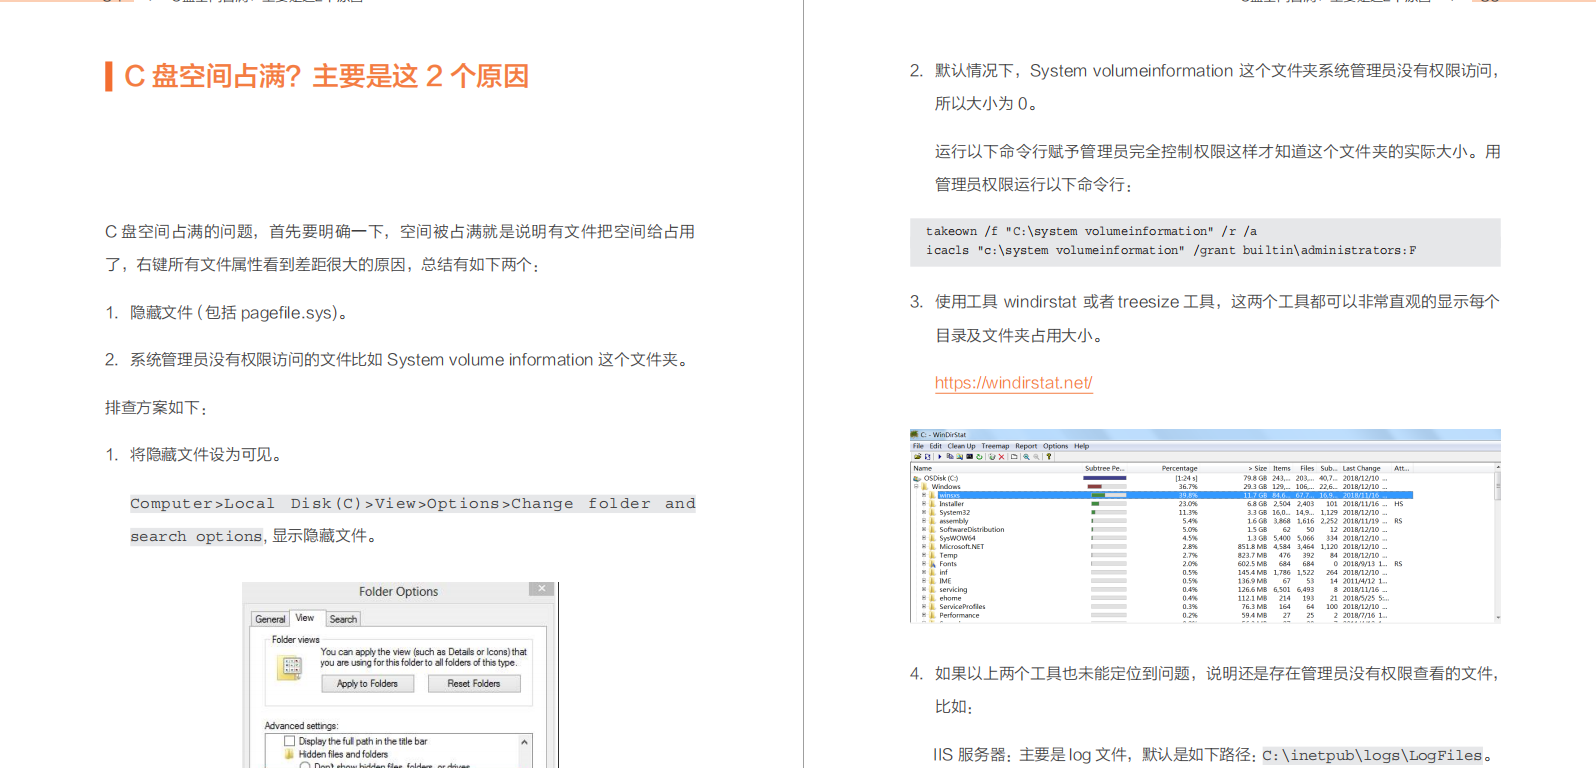
Task: Click Advanced settings scroll up arrow
Action: click(x=524, y=742)
